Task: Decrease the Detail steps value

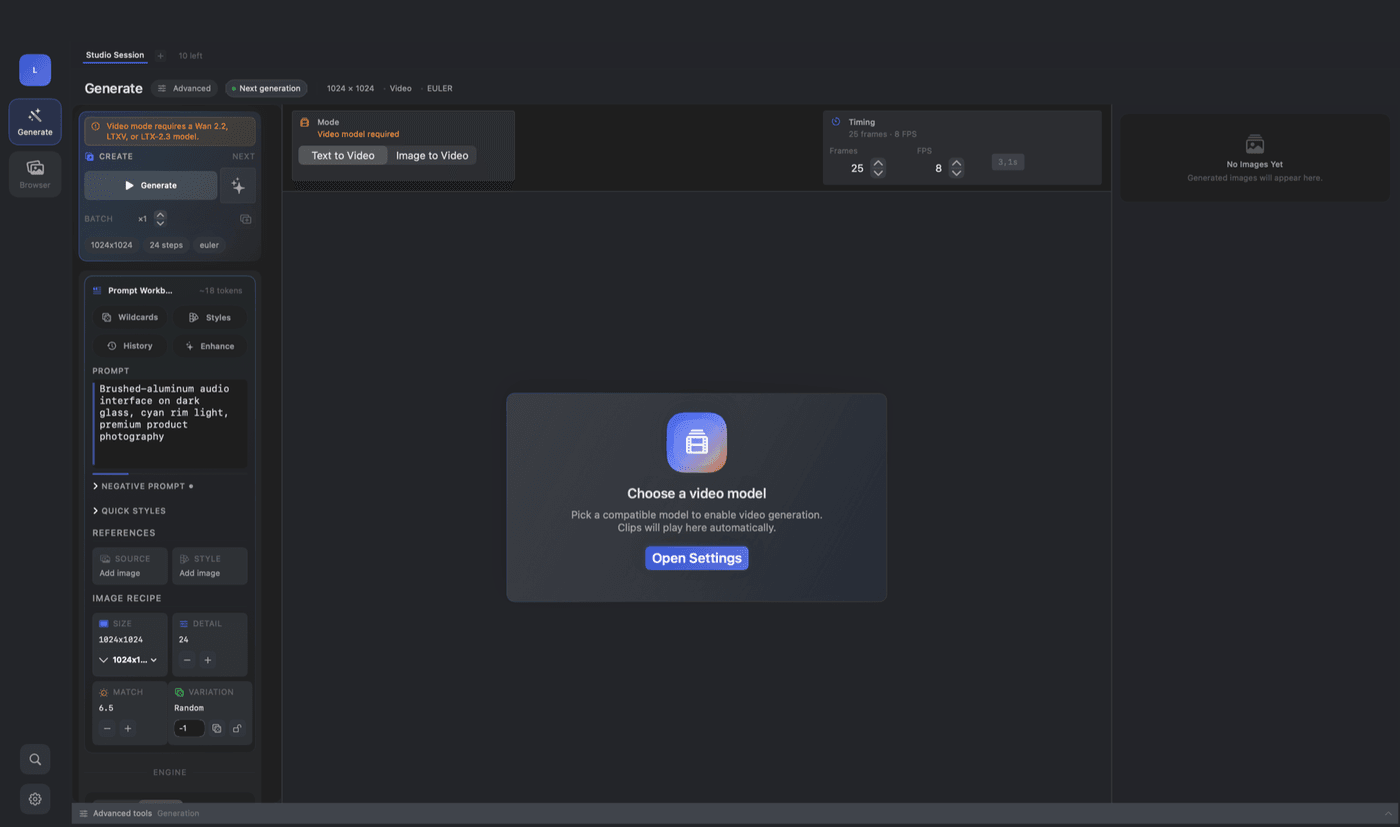Action: coord(187,660)
